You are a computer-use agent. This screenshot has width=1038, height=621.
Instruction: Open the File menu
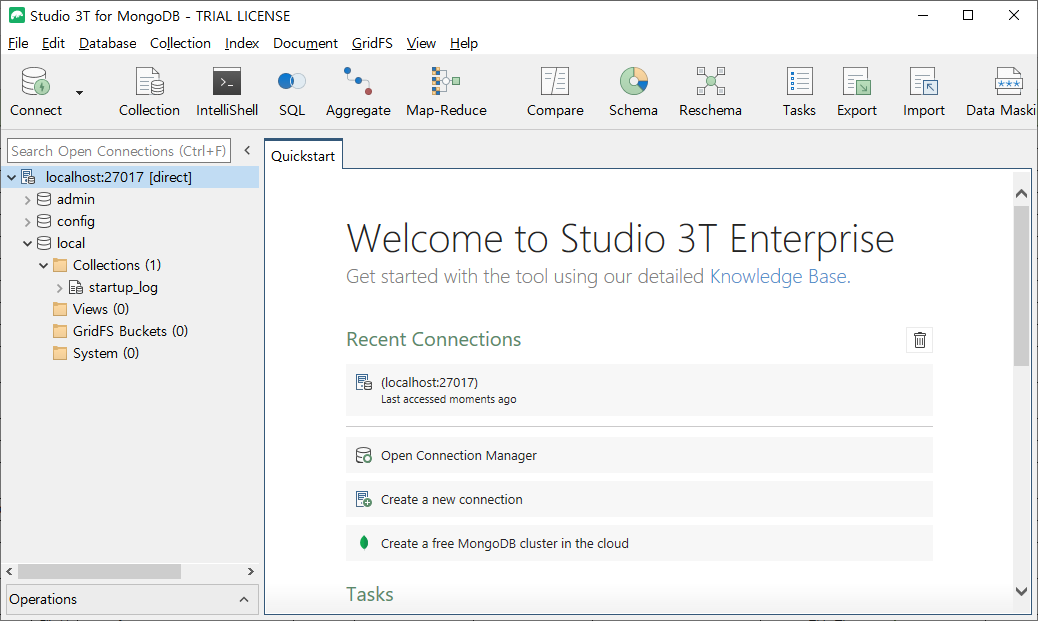18,43
